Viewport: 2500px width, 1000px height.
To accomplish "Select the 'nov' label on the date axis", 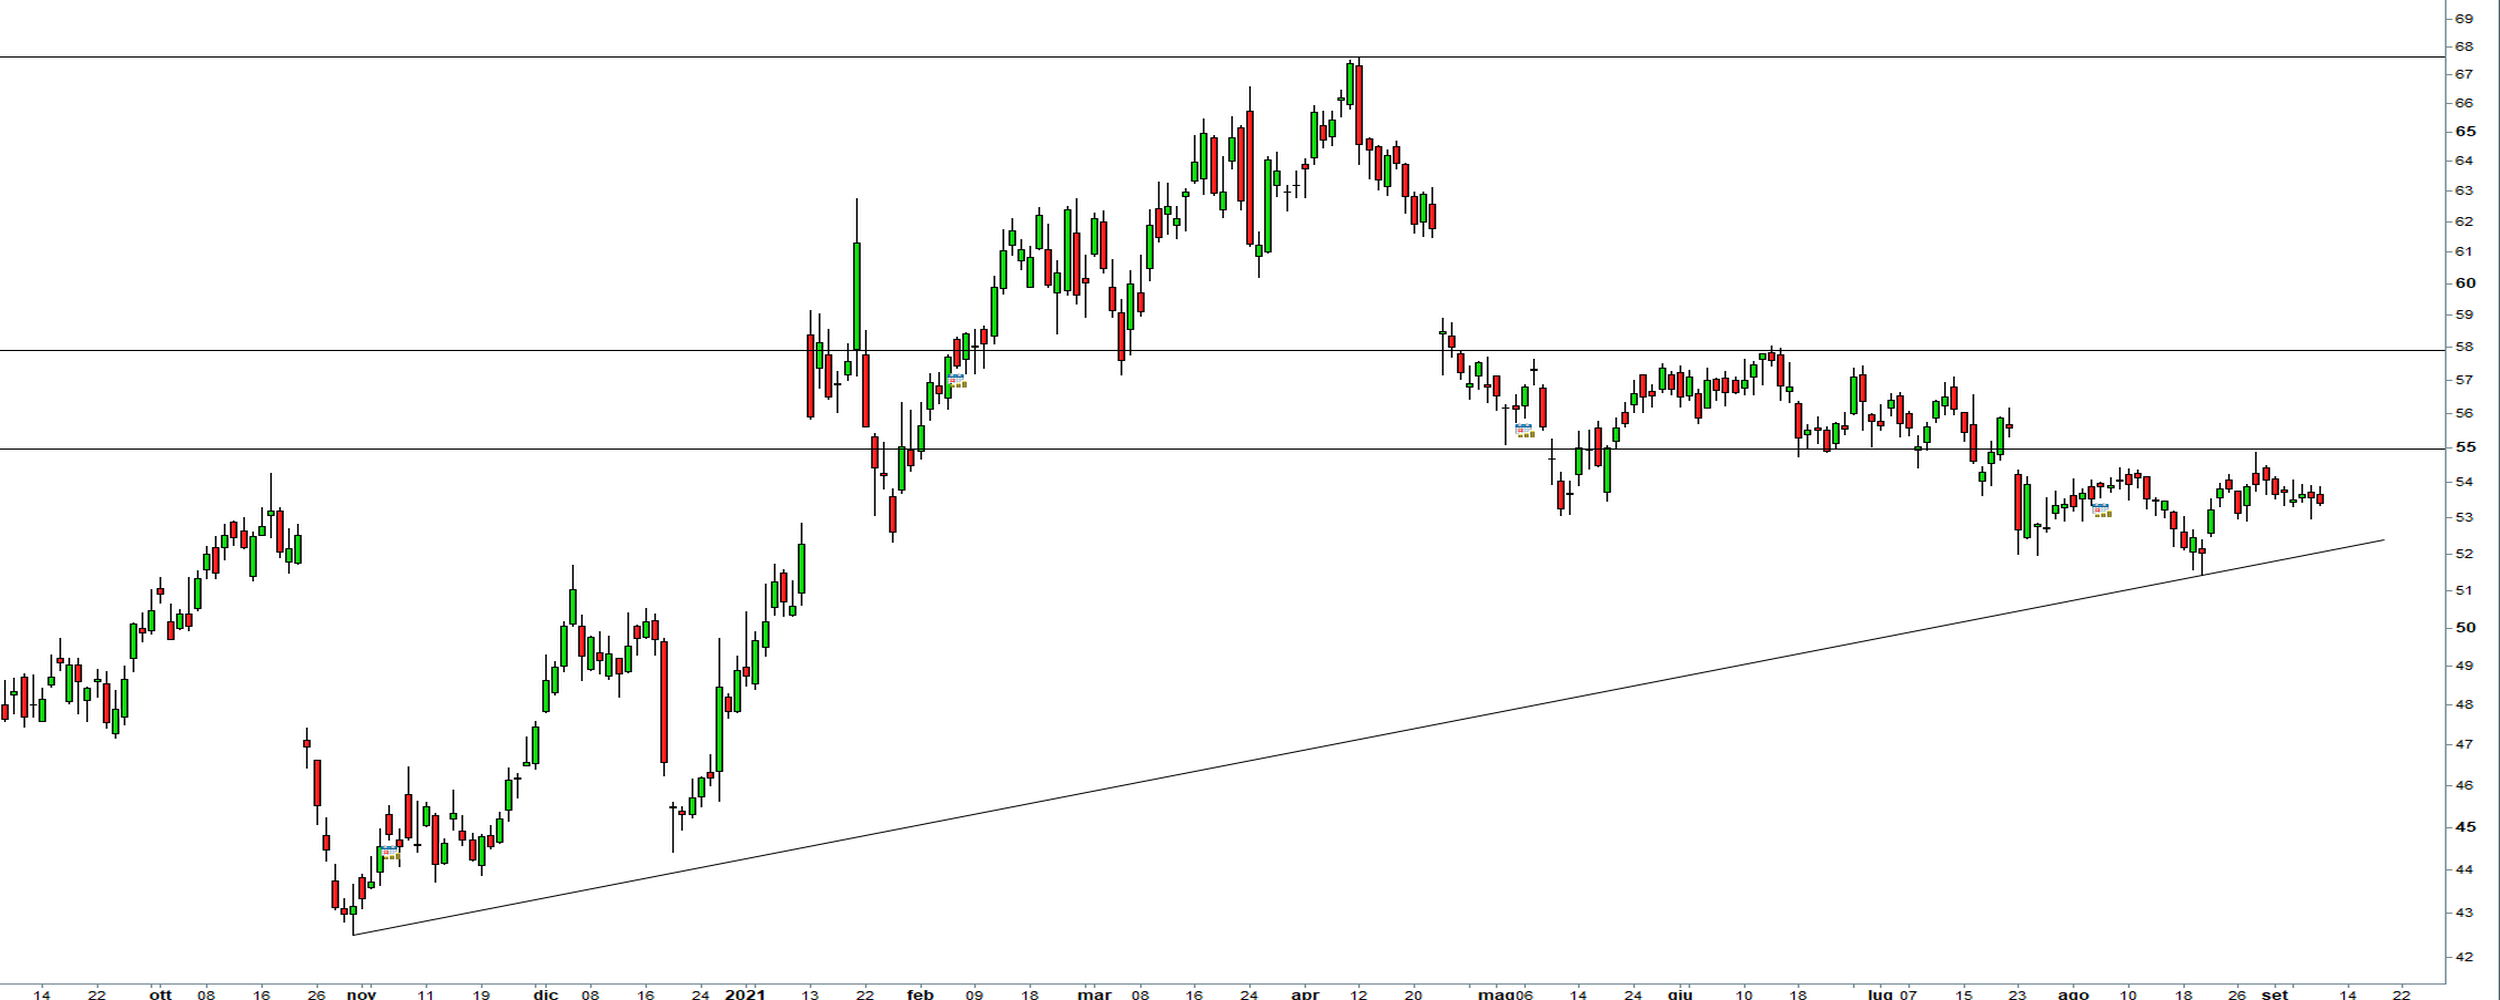I will [x=362, y=994].
